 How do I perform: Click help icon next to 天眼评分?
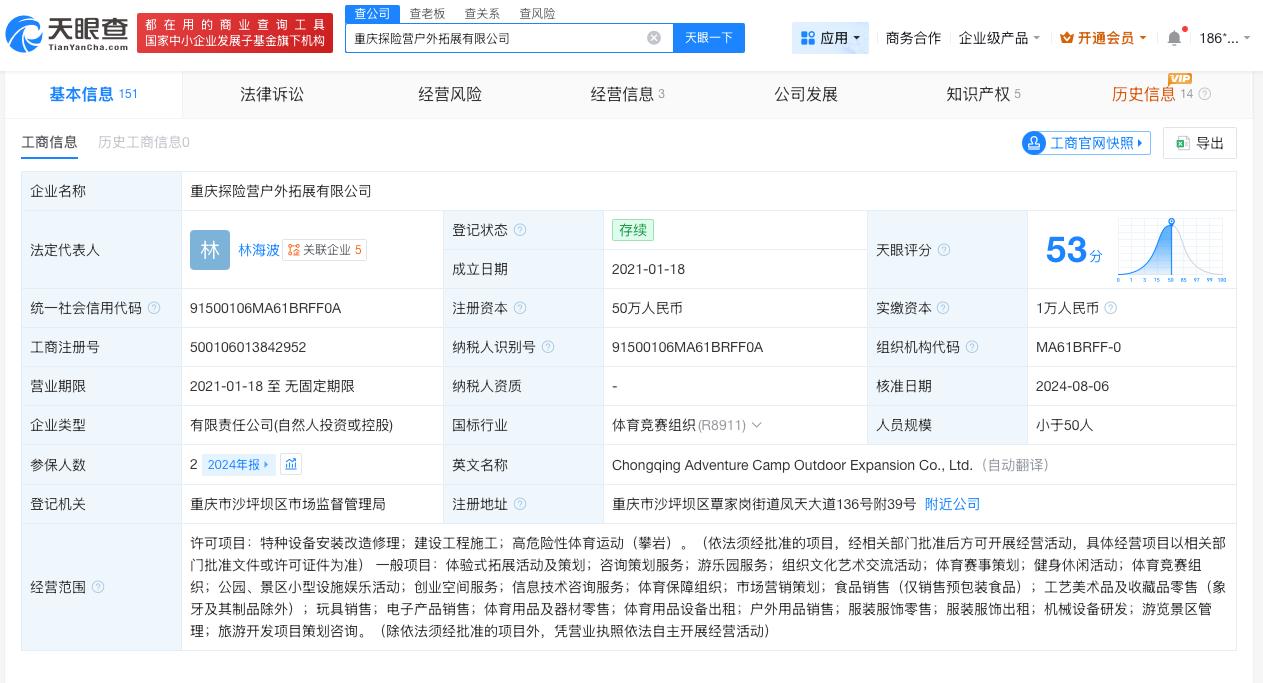coord(943,250)
